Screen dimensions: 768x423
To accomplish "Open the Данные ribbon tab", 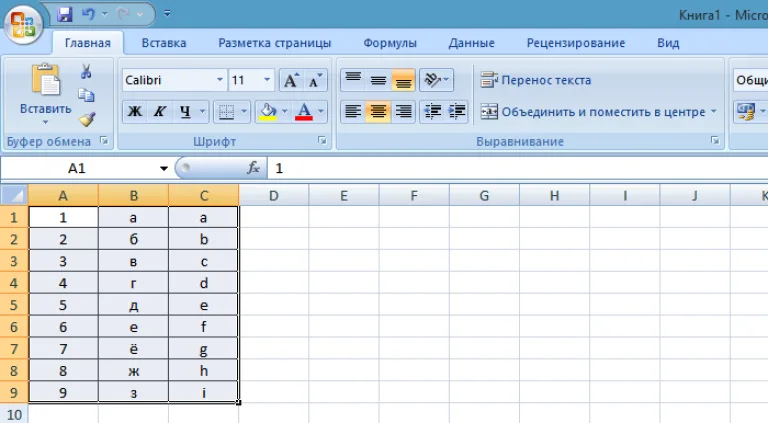I will pyautogui.click(x=471, y=43).
